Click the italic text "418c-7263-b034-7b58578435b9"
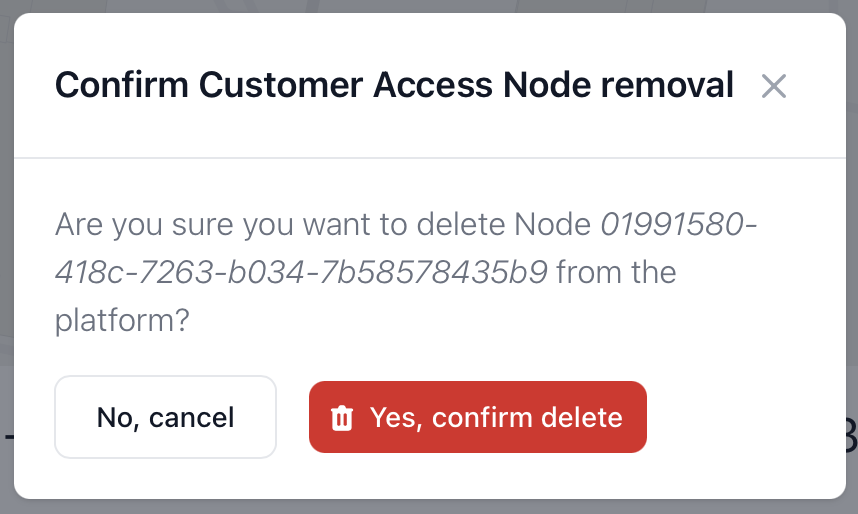 tap(301, 273)
